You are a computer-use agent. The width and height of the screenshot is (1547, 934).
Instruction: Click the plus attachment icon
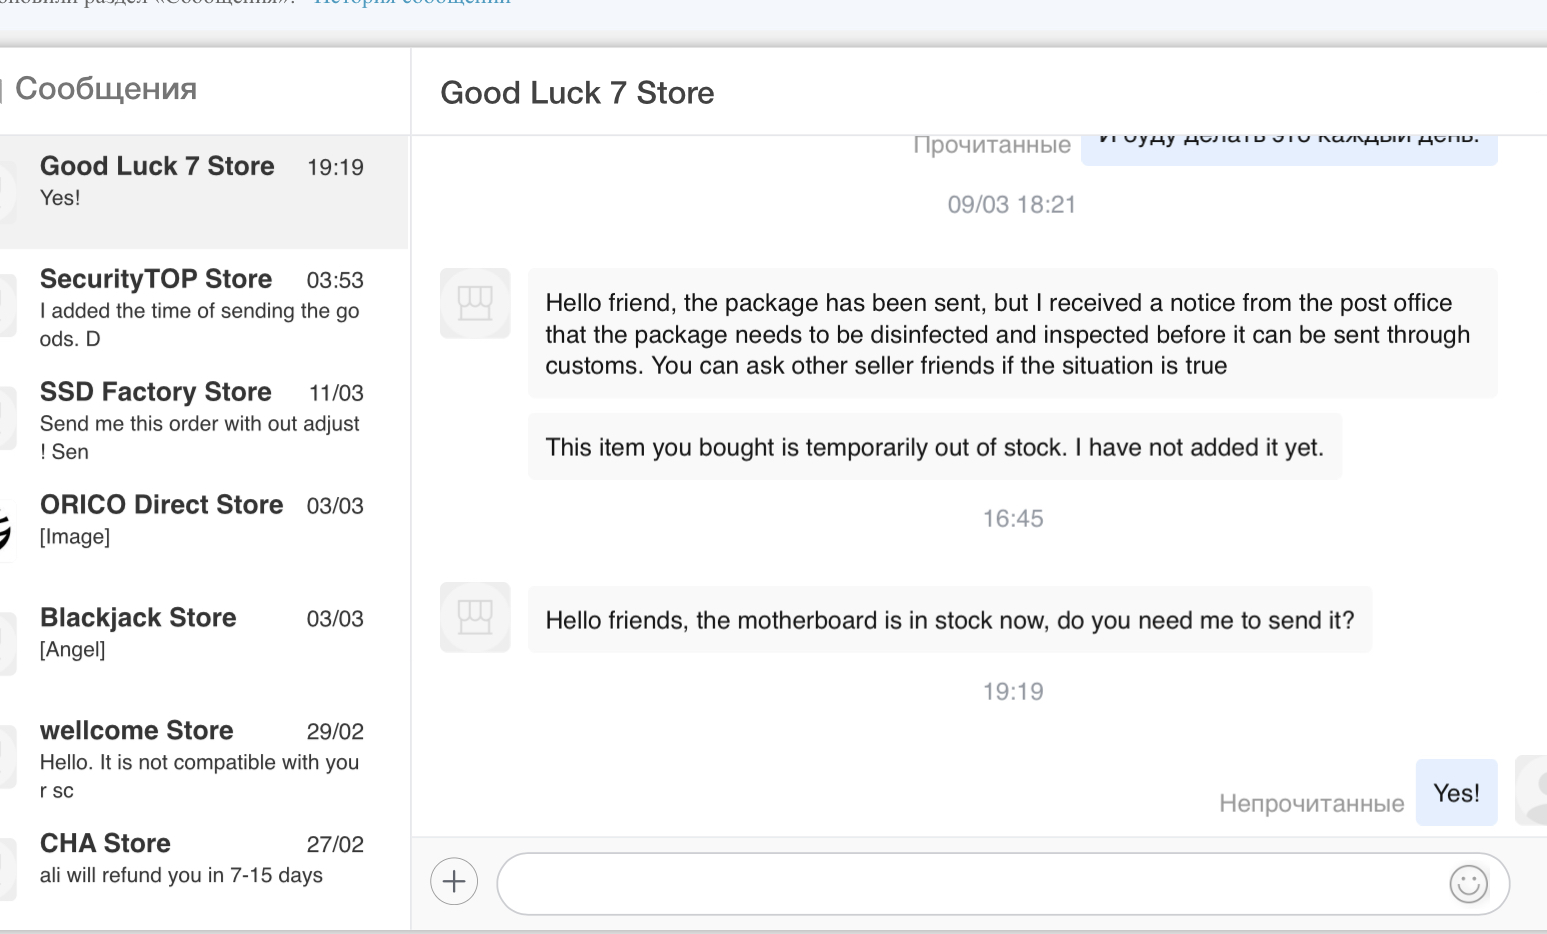(x=454, y=882)
